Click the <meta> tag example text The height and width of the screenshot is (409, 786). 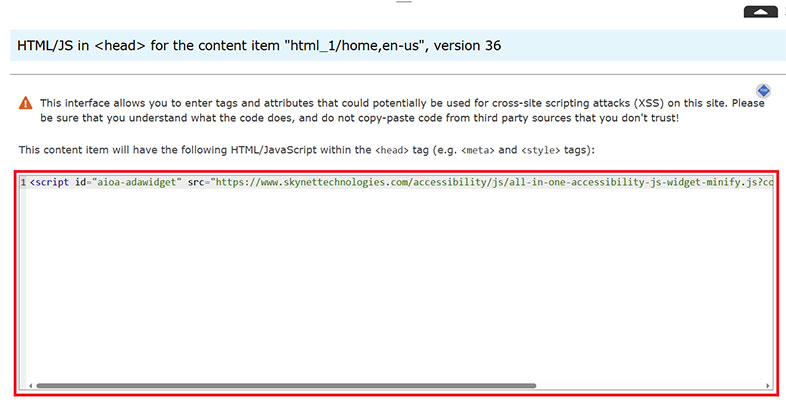[478, 150]
